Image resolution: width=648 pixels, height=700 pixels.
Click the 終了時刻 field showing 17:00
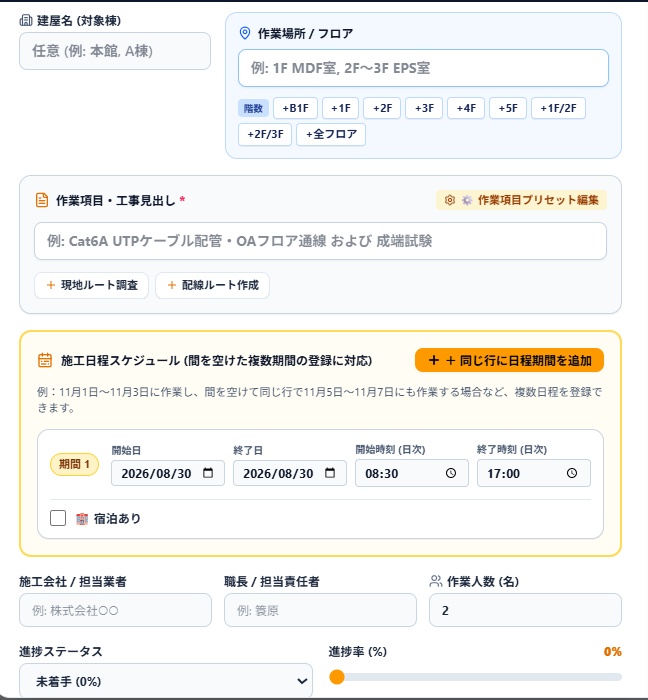pos(534,473)
